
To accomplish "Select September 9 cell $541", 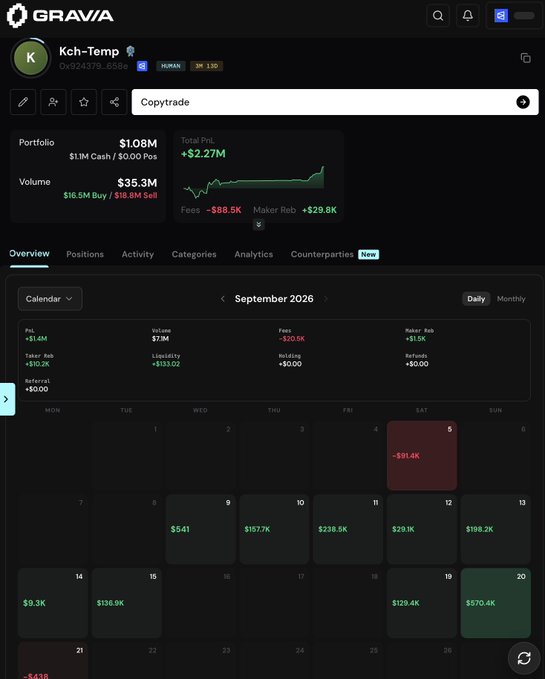I will pyautogui.click(x=201, y=529).
